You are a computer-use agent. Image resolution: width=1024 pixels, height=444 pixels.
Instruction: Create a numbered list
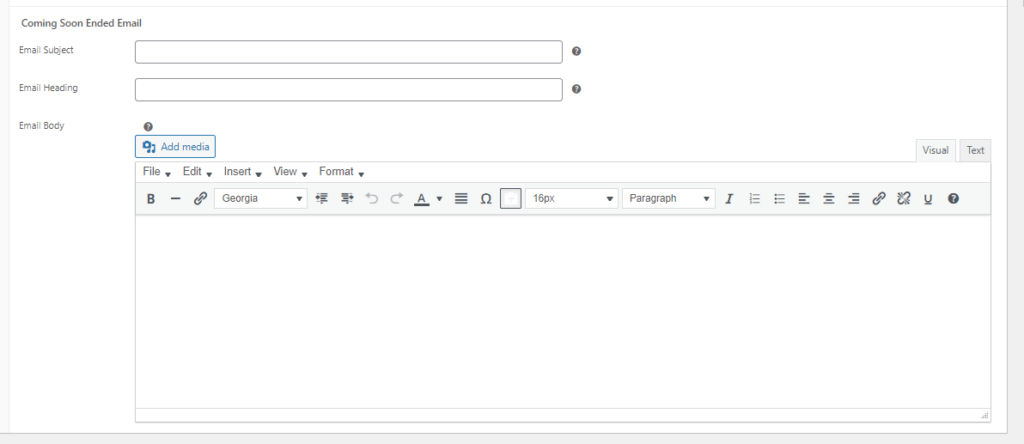coord(754,198)
